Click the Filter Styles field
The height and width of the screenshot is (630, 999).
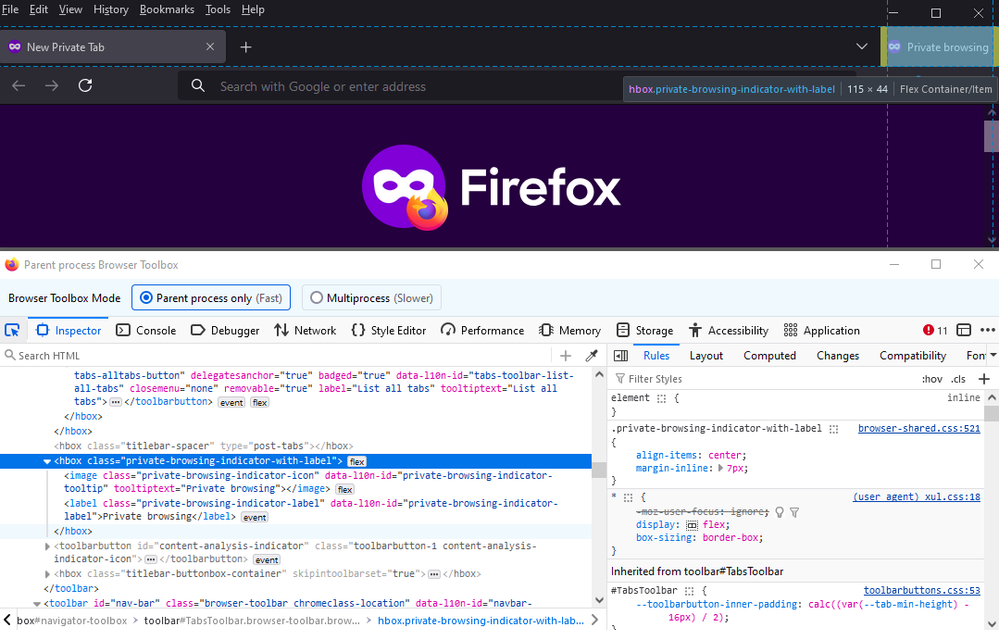point(763,379)
